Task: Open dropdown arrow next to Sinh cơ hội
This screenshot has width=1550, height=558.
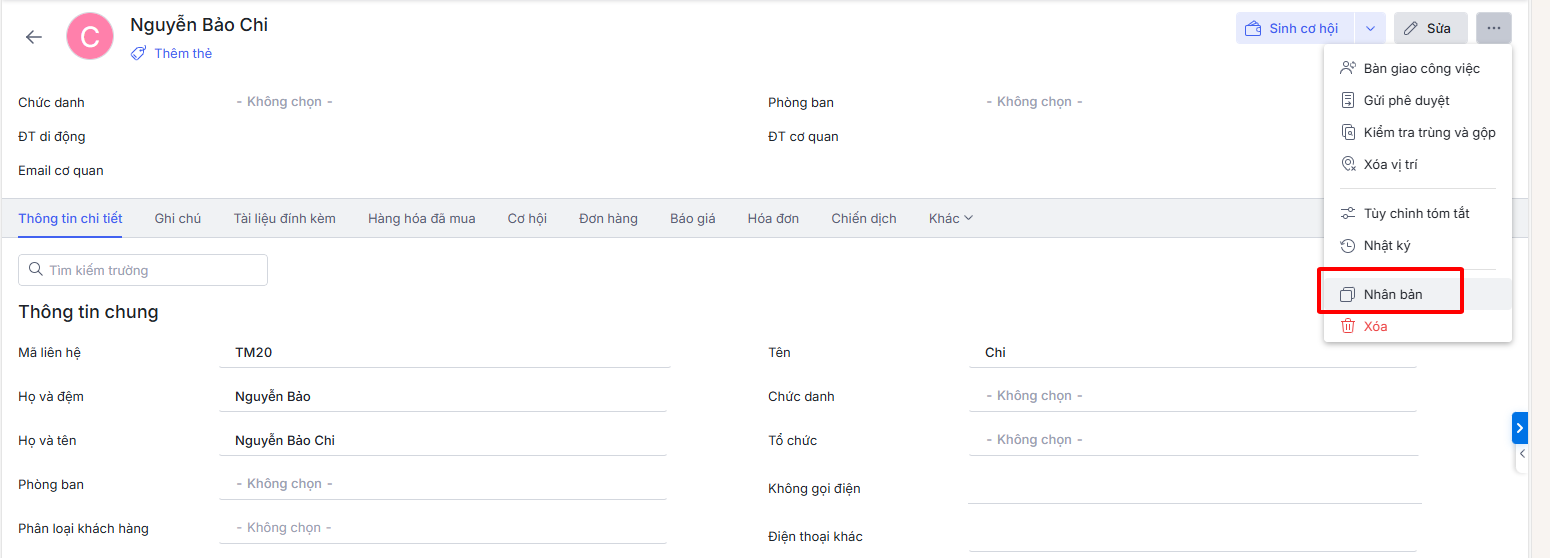Action: pyautogui.click(x=1370, y=29)
